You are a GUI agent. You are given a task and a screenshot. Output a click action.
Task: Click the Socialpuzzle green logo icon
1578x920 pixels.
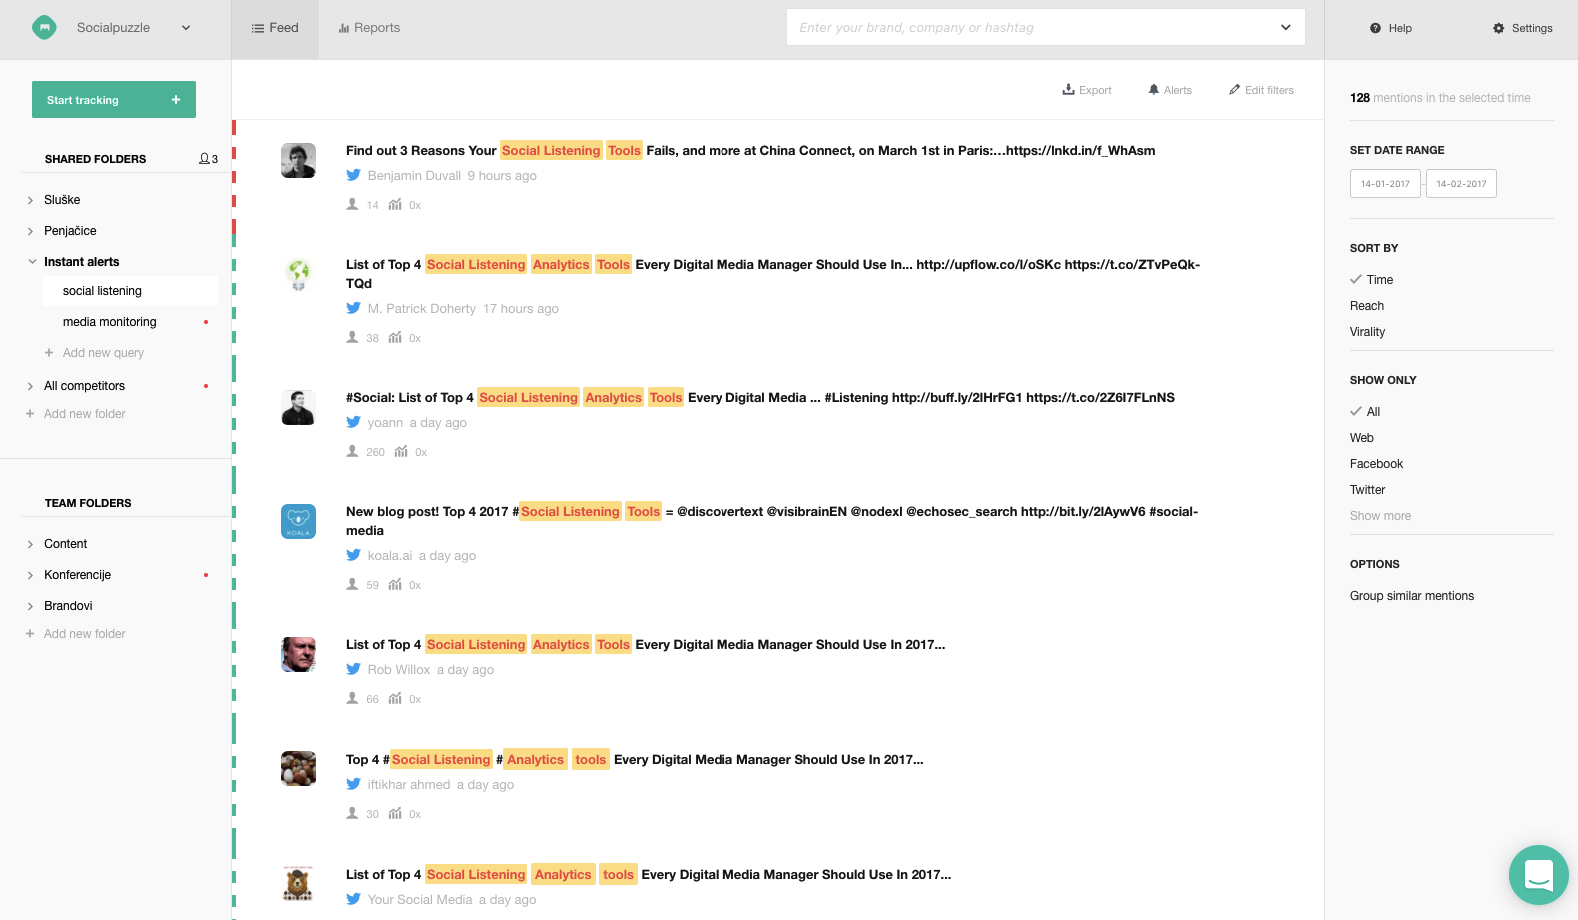[x=44, y=28]
